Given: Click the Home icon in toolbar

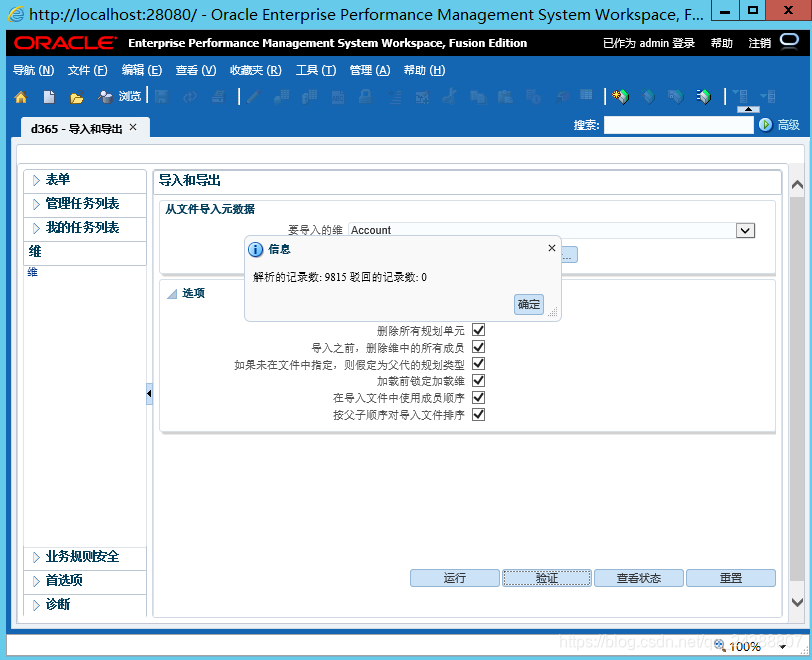Looking at the screenshot, I should (x=21, y=97).
